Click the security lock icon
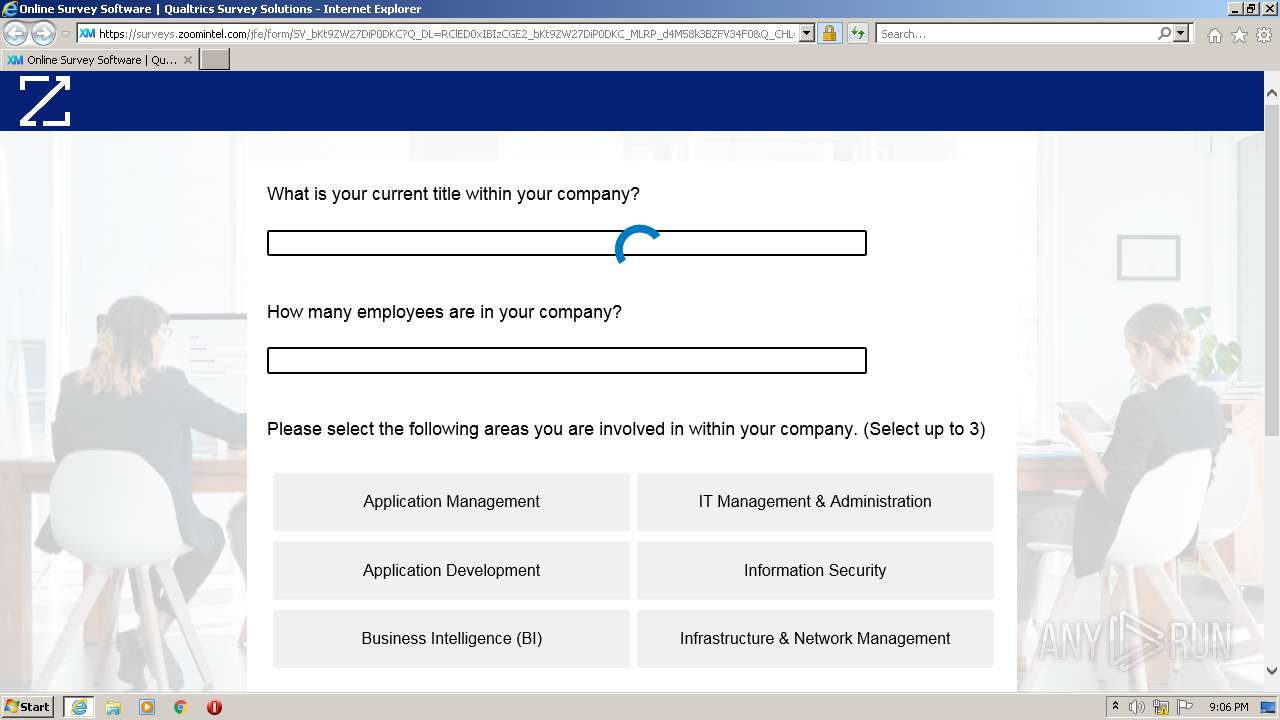Viewport: 1280px width, 720px height. pyautogui.click(x=829, y=33)
